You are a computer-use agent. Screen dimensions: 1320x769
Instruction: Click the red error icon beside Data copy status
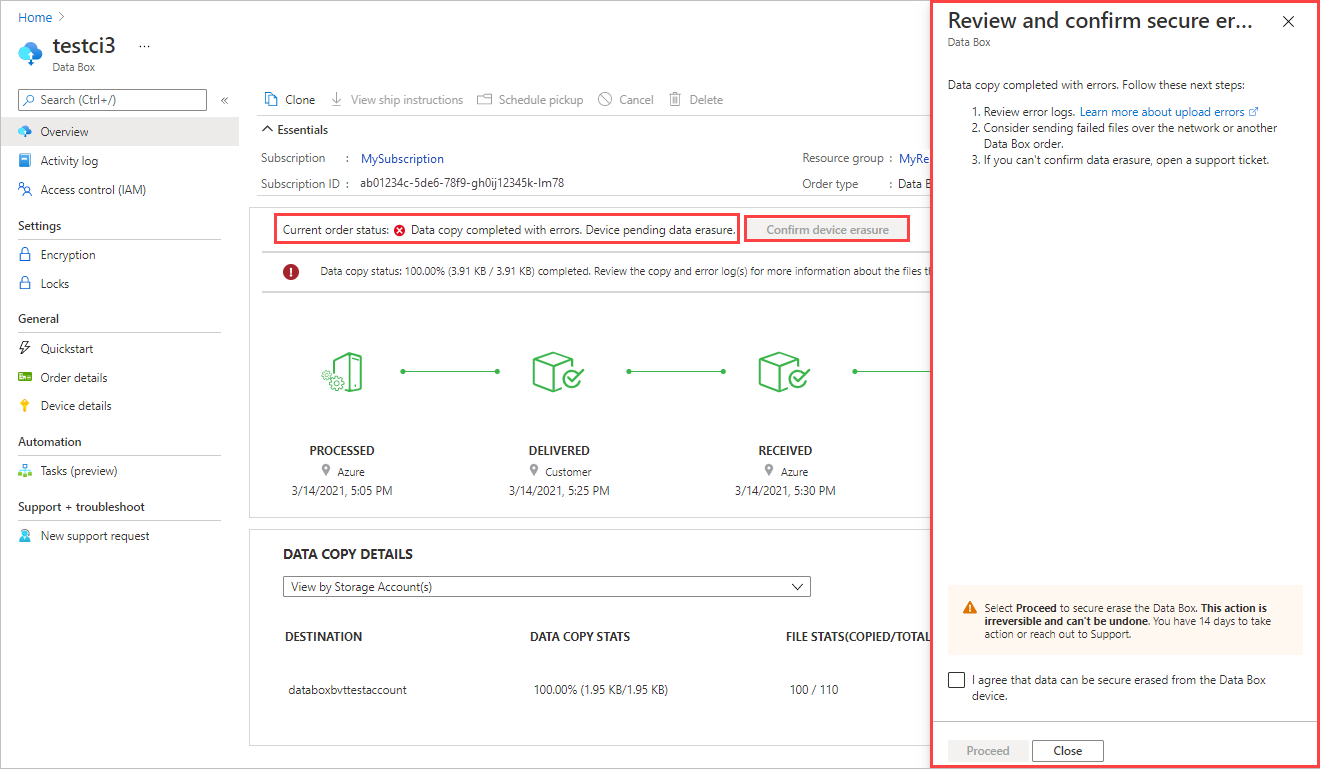[x=291, y=271]
